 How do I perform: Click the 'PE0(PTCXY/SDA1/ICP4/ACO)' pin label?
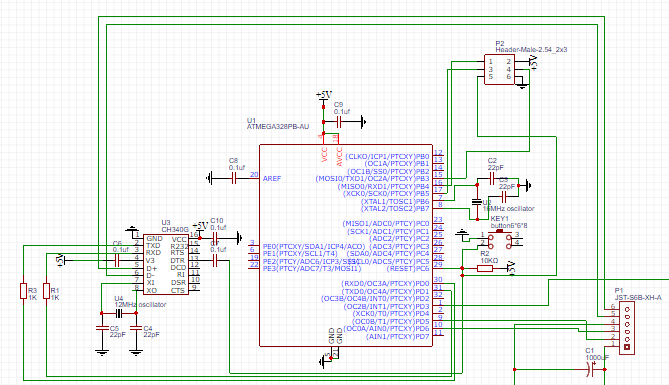[314, 246]
